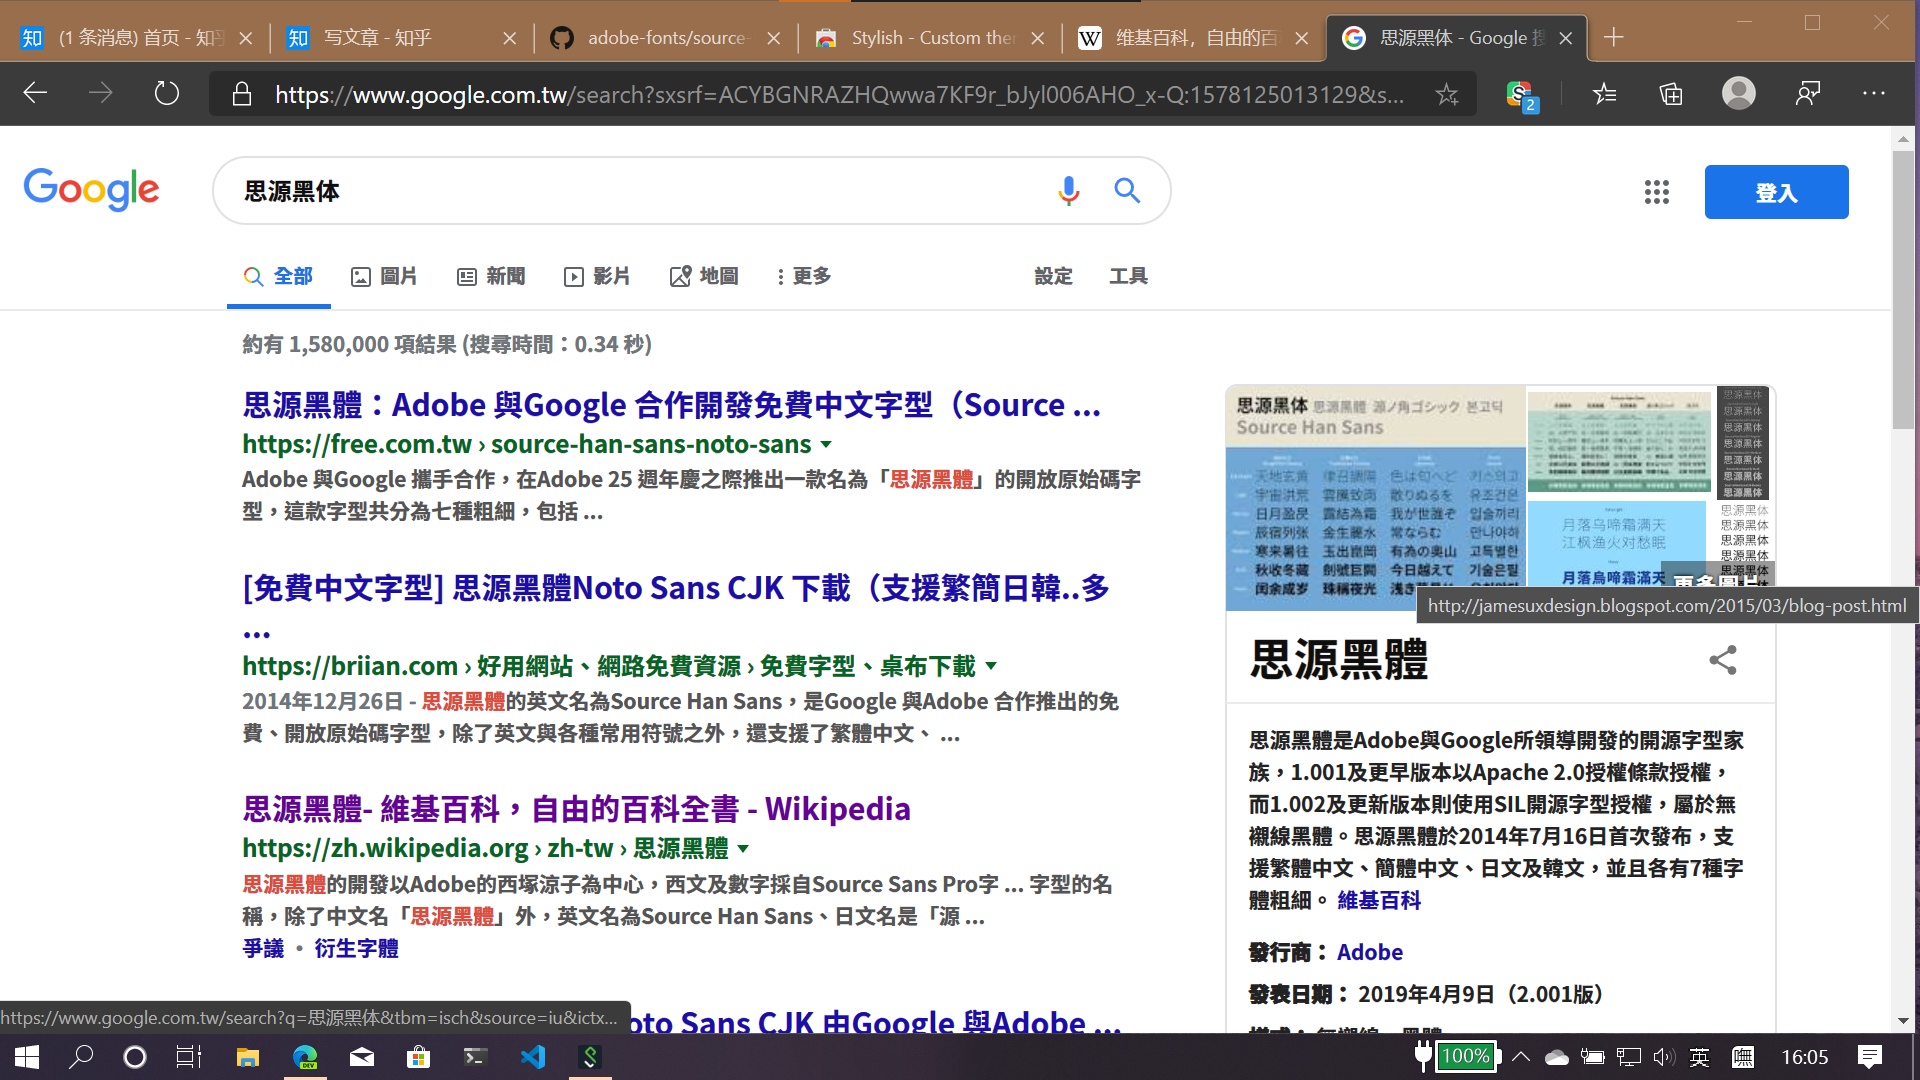Open result 思源黑體：Adobe 與Google 合作開發

click(671, 405)
